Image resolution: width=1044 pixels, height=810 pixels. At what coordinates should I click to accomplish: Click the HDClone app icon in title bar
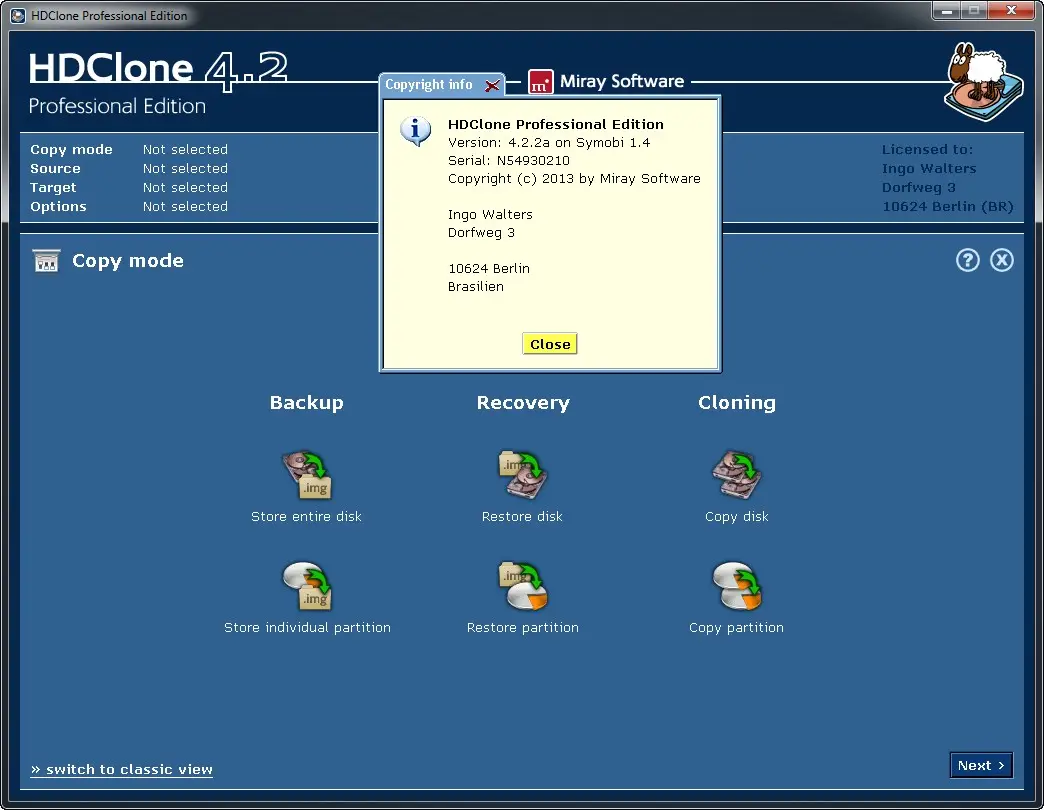18,15
